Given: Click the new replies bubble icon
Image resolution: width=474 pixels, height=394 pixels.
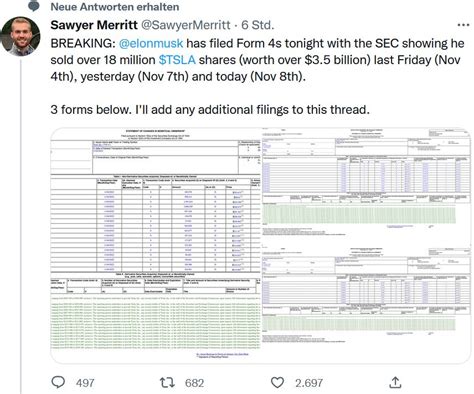Looking at the screenshot, I should coord(34,6).
